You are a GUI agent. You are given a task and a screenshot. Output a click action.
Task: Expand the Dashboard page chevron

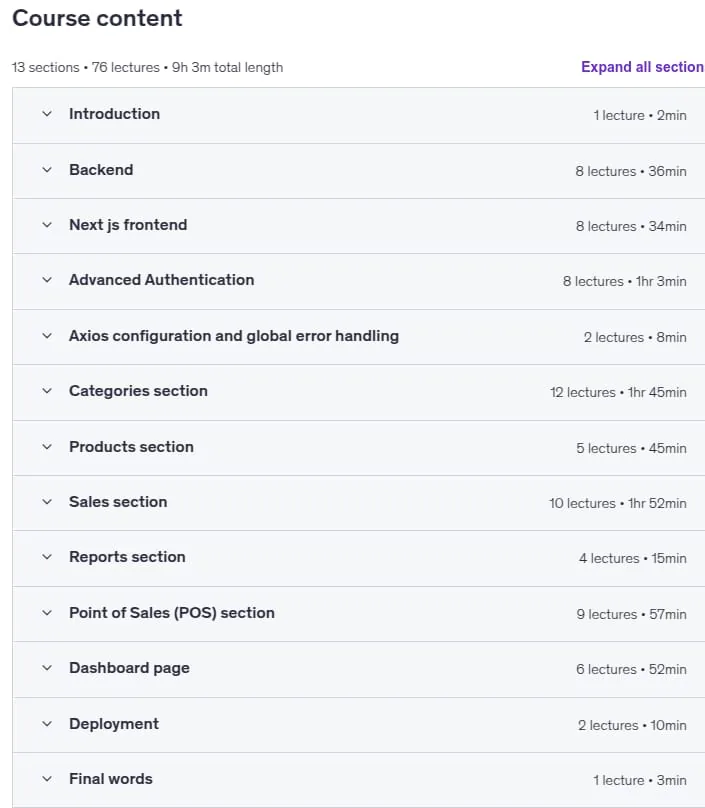47,668
